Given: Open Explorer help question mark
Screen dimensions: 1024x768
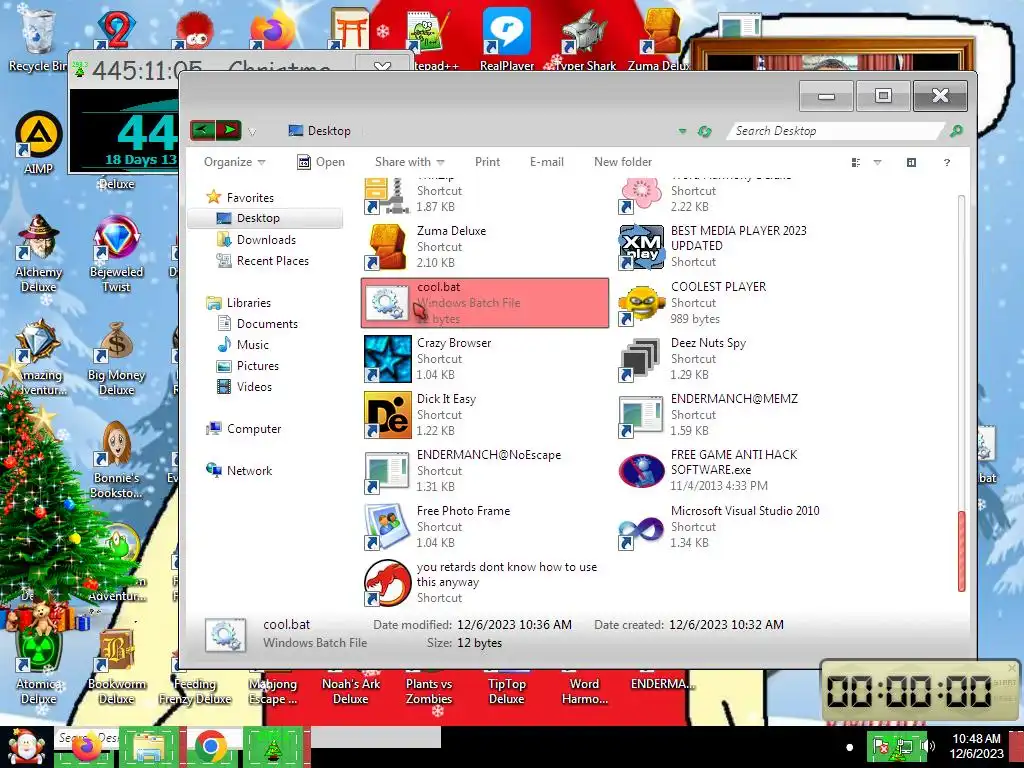Looking at the screenshot, I should click(947, 162).
